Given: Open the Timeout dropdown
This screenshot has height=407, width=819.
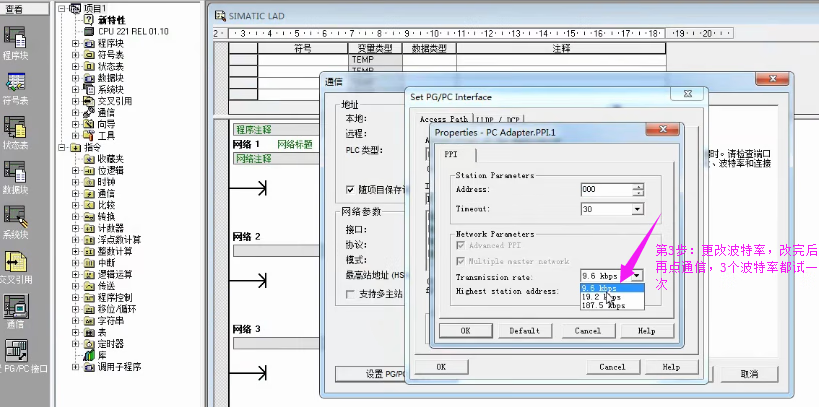Looking at the screenshot, I should click(x=637, y=209).
